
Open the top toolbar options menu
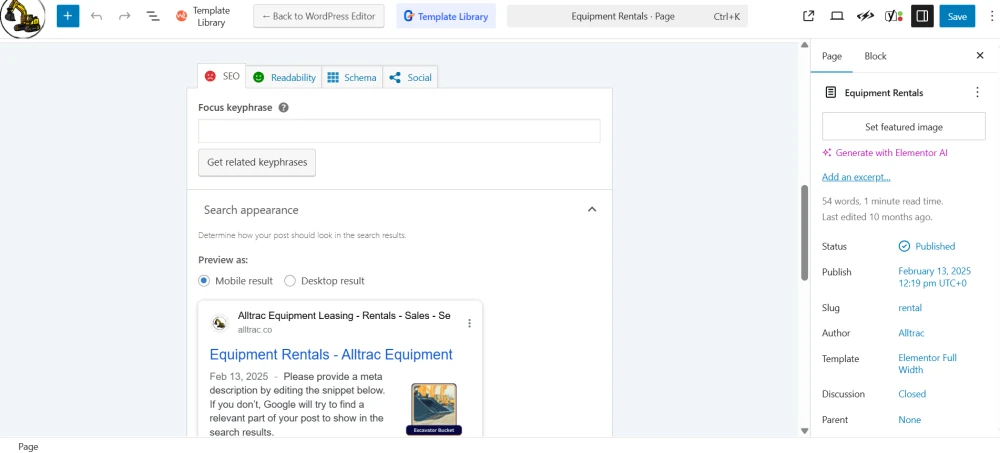pyautogui.click(x=988, y=16)
